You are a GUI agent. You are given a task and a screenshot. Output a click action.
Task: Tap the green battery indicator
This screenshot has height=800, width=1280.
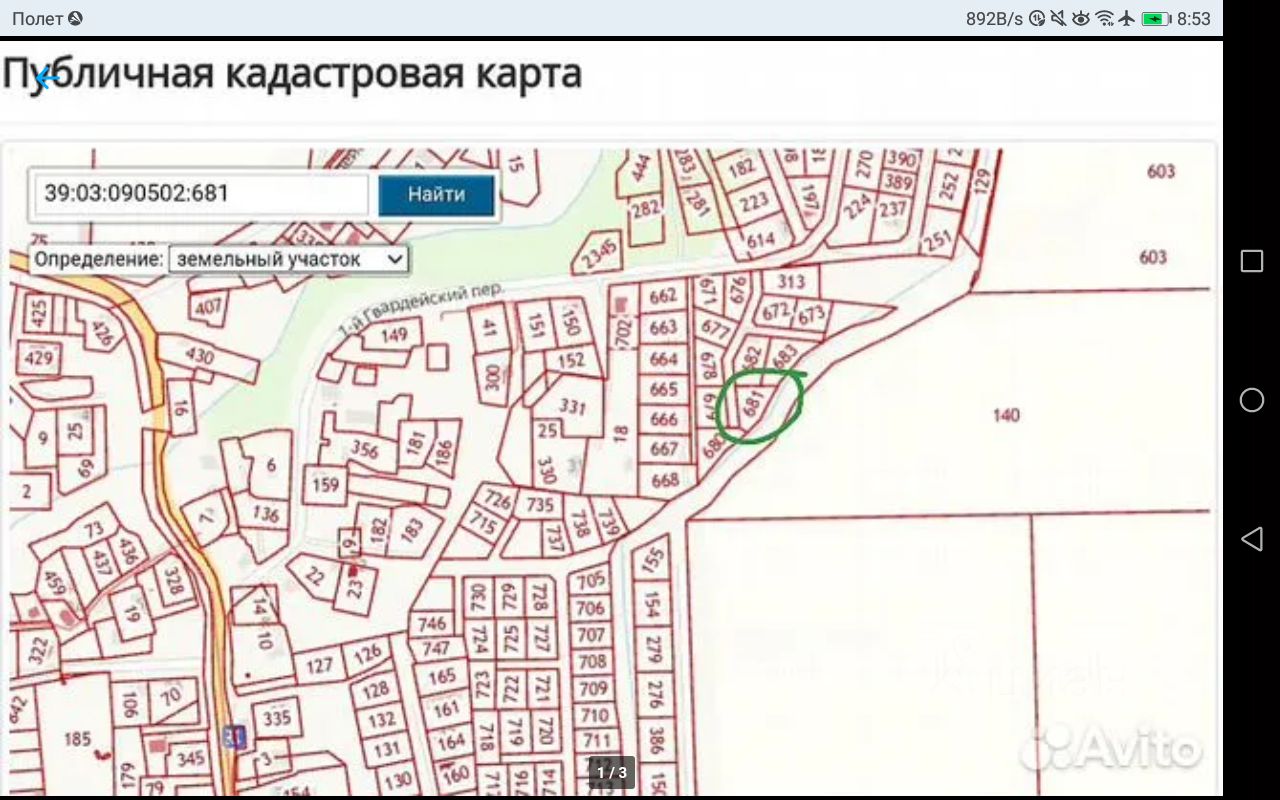click(1156, 18)
